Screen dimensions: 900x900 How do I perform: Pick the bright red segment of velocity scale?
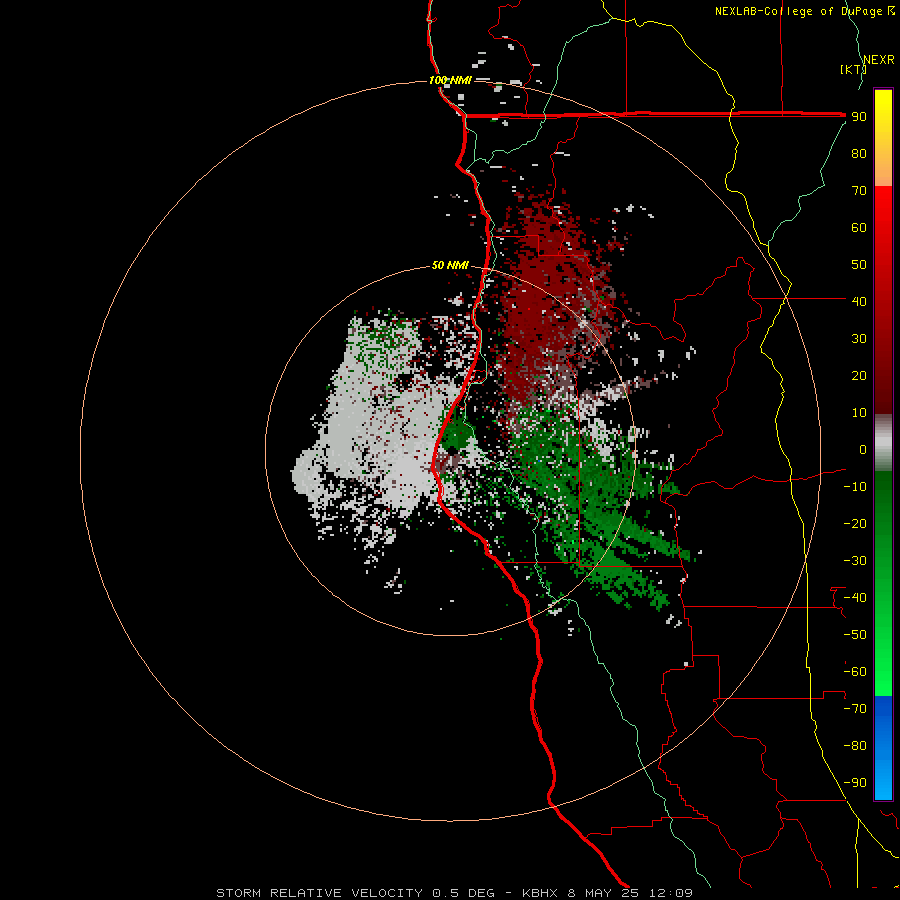883,300
